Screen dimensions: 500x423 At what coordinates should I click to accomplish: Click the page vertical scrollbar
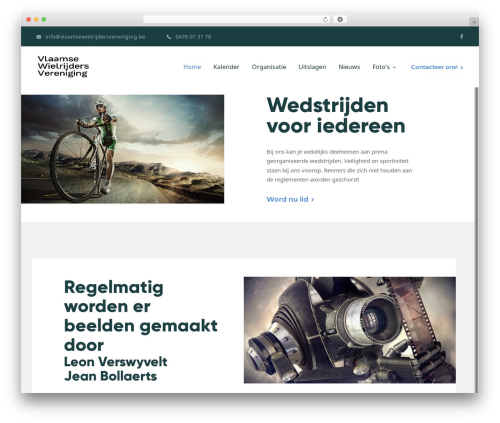[x=476, y=240]
